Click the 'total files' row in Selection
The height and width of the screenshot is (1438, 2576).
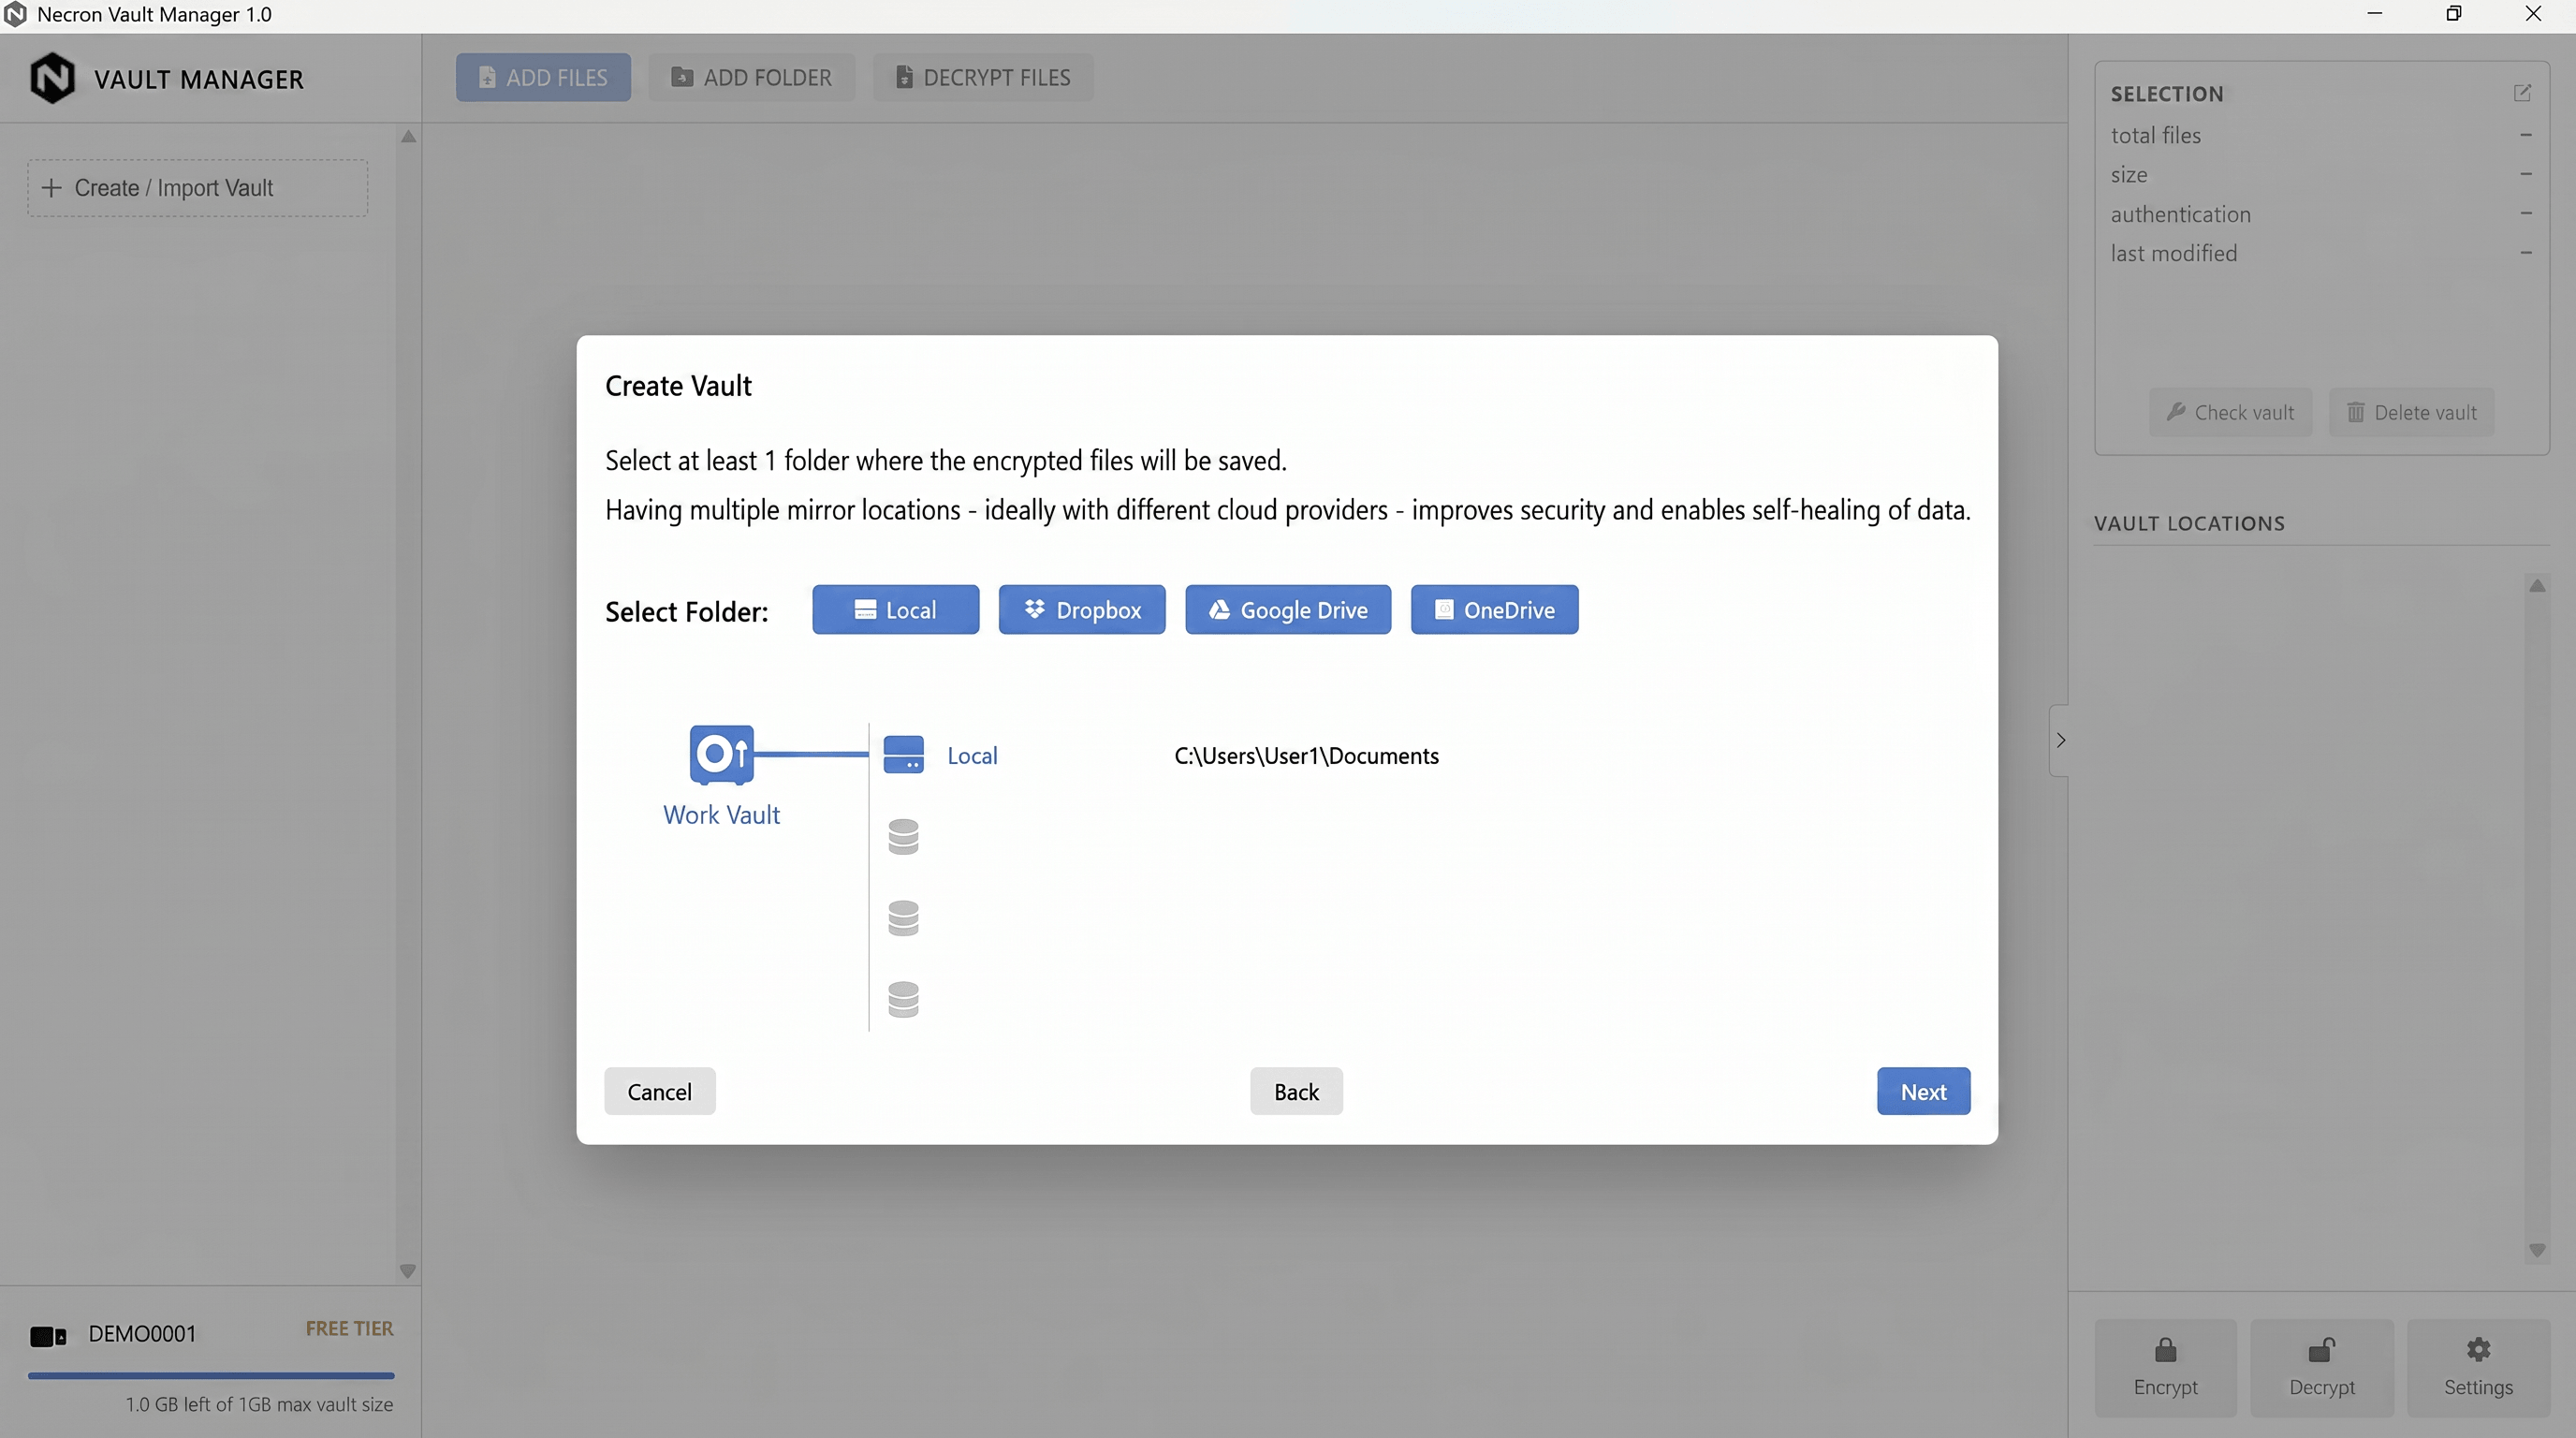click(x=2321, y=135)
